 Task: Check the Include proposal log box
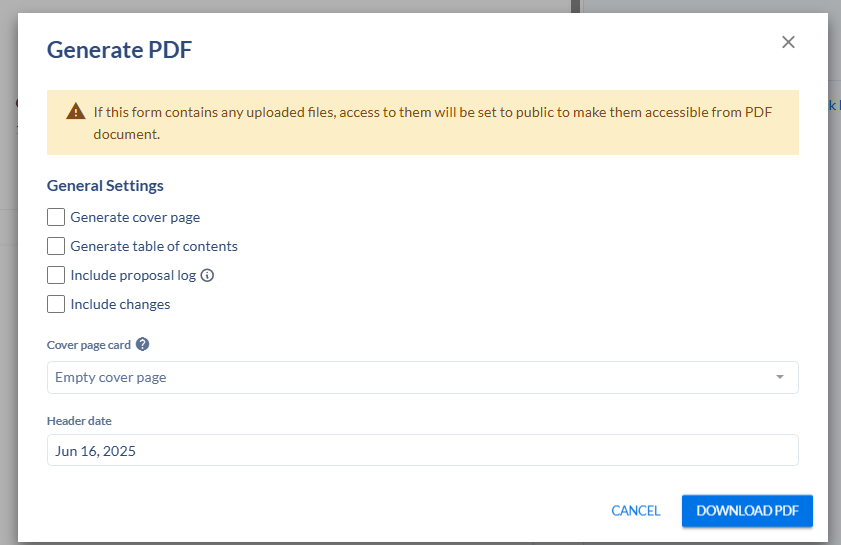[56, 275]
